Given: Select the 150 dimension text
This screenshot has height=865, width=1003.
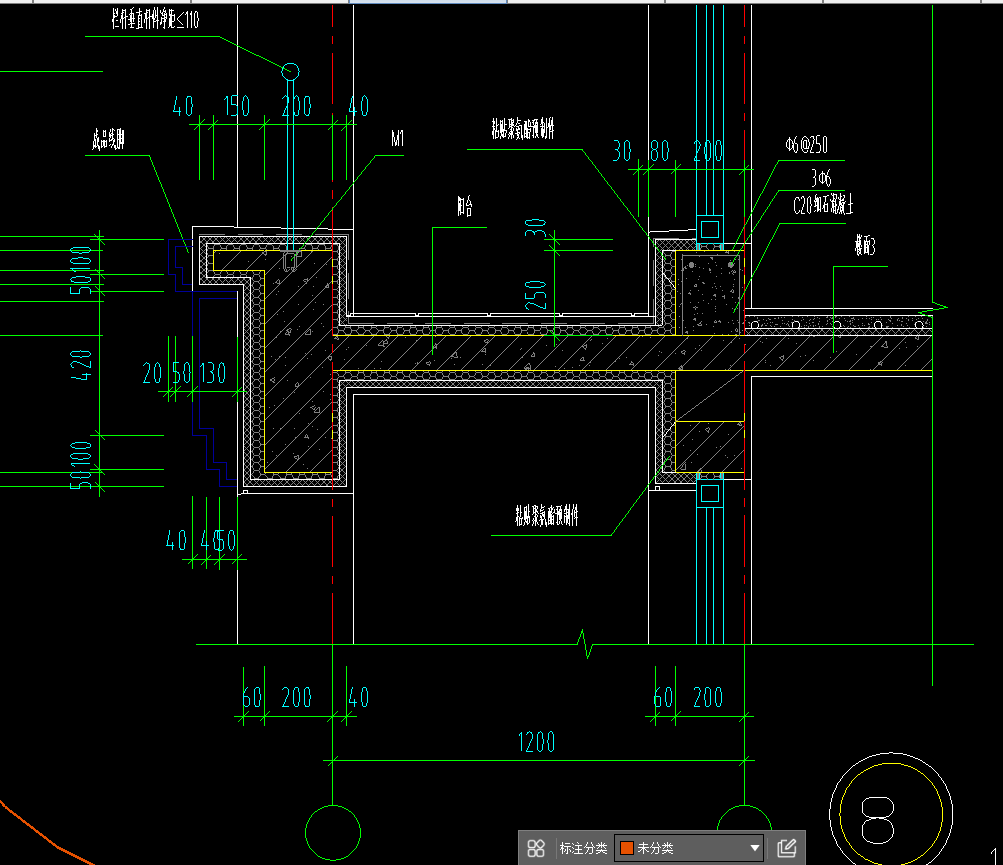Looking at the screenshot, I should coord(237,106).
